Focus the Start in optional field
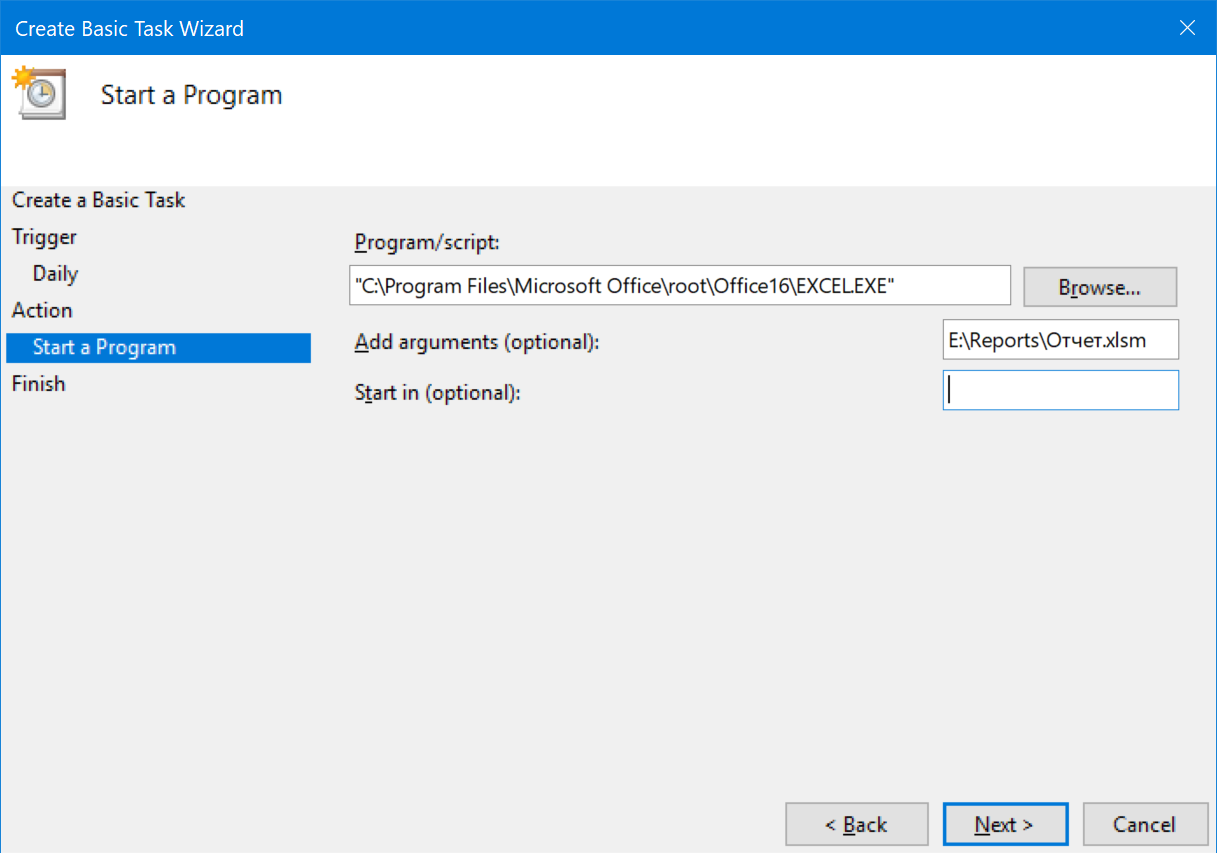1217x853 pixels. tap(1061, 390)
